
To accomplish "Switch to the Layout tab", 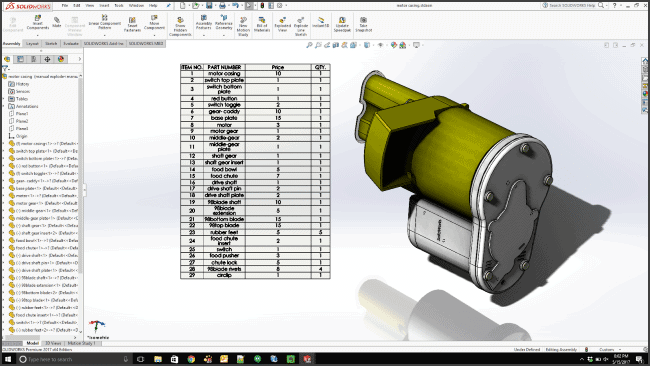I will 32,44.
